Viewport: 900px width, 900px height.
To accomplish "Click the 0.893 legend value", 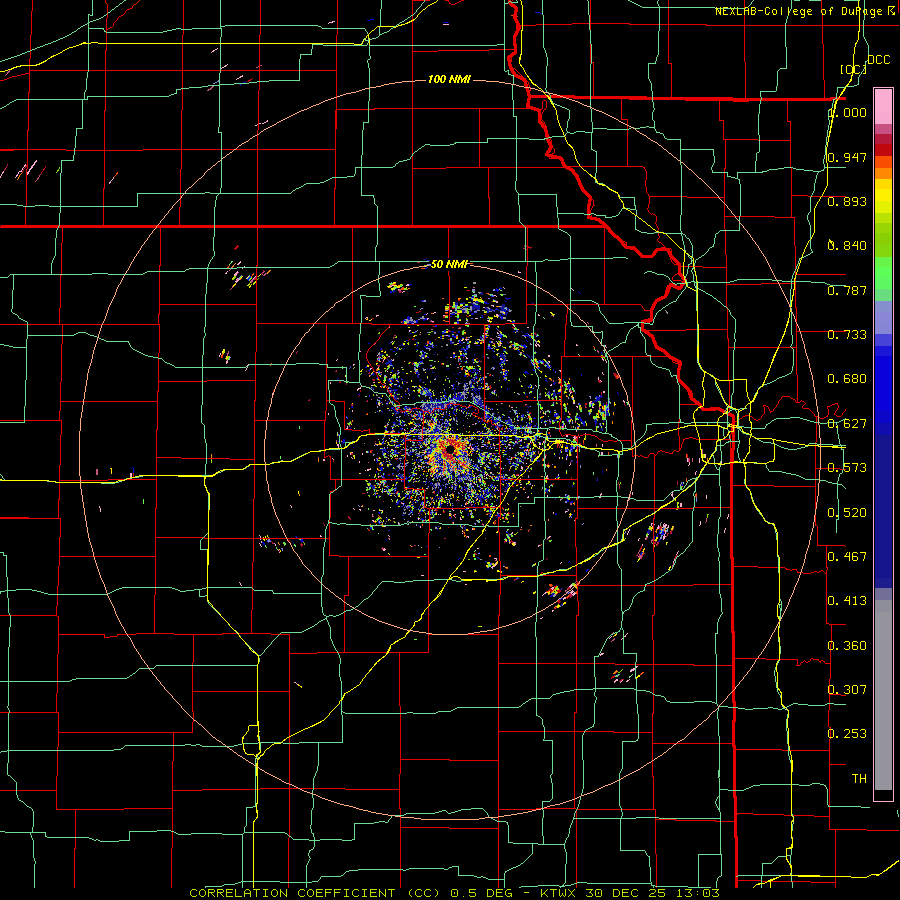I will (847, 201).
